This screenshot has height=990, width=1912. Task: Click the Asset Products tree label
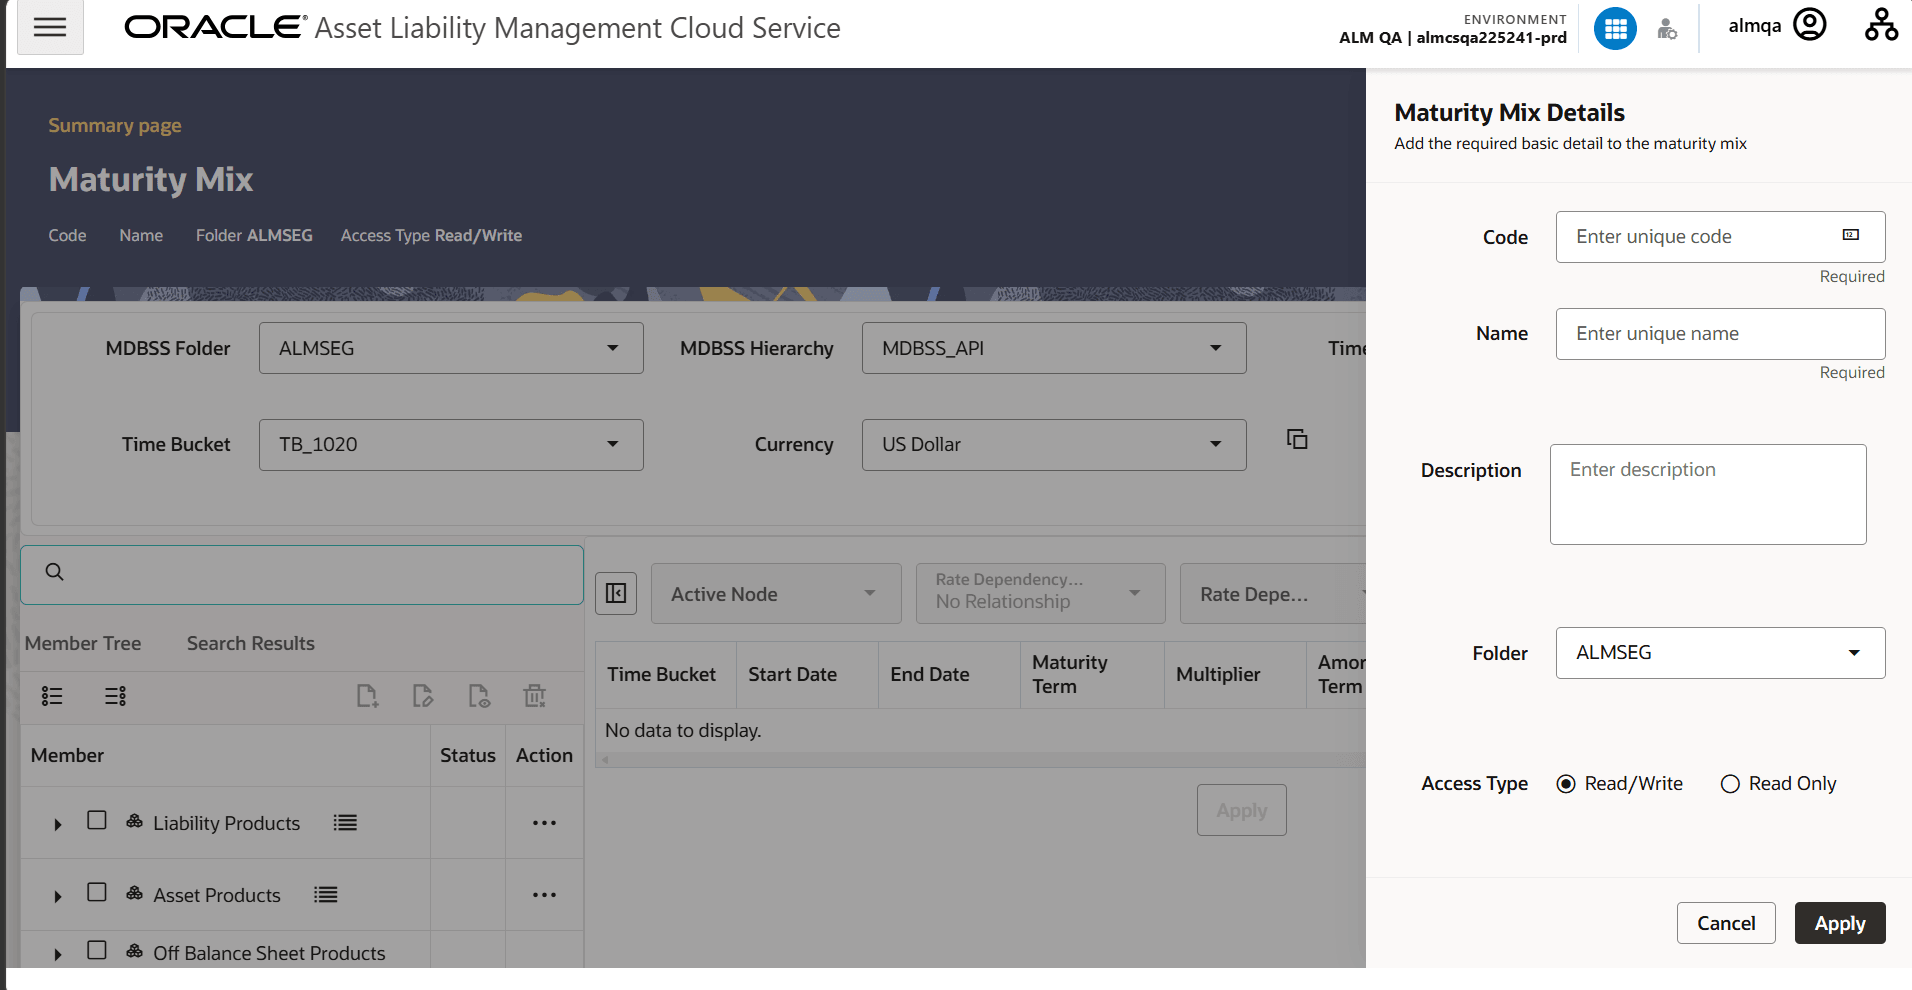click(217, 895)
